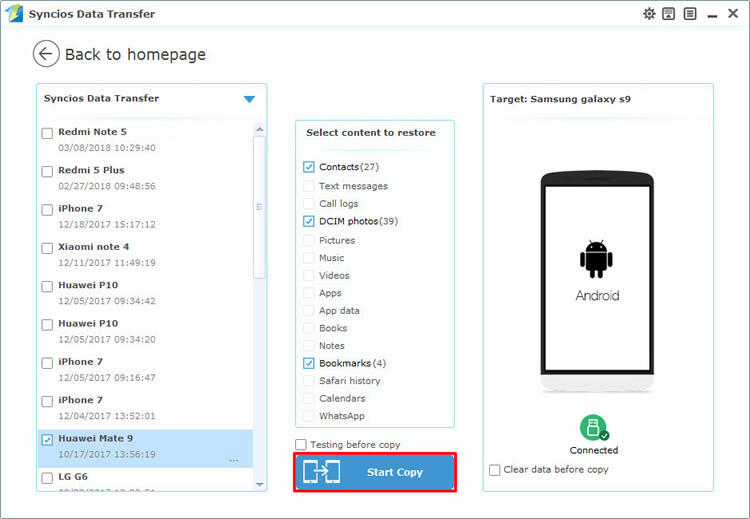The width and height of the screenshot is (750, 519).
Task: Click the save-screenshot icon in title bar
Action: 669,14
